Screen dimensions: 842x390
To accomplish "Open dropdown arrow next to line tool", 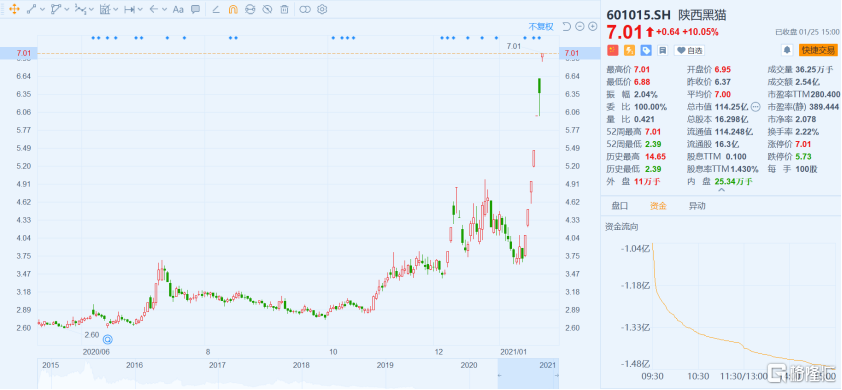I will click(x=42, y=10).
